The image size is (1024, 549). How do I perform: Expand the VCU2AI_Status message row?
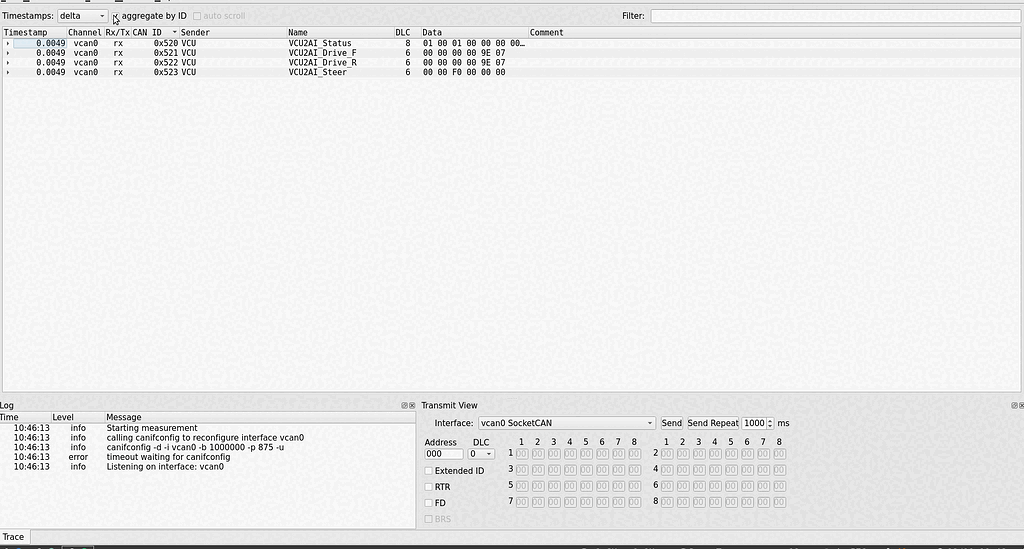(x=8, y=44)
